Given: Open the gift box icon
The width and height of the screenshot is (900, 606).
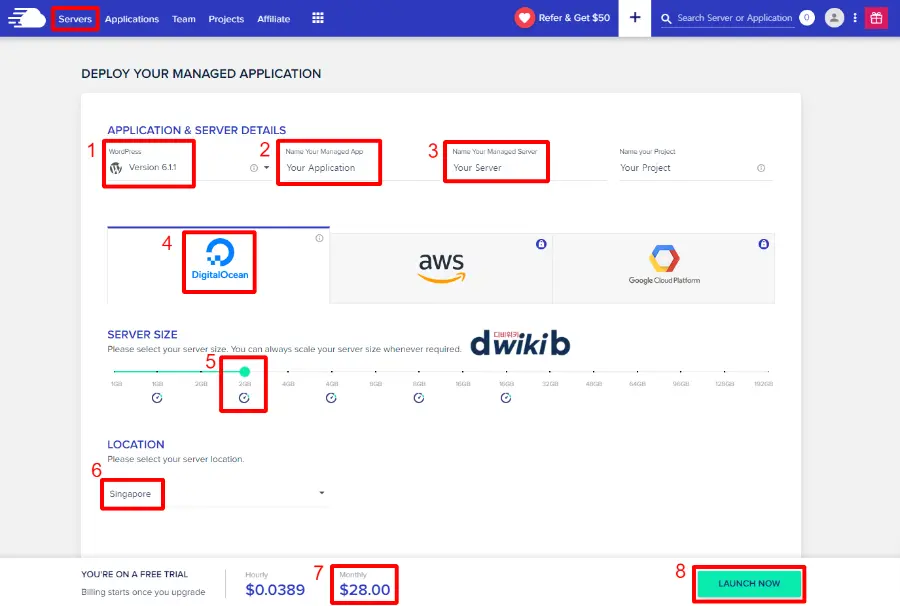Looking at the screenshot, I should [876, 18].
